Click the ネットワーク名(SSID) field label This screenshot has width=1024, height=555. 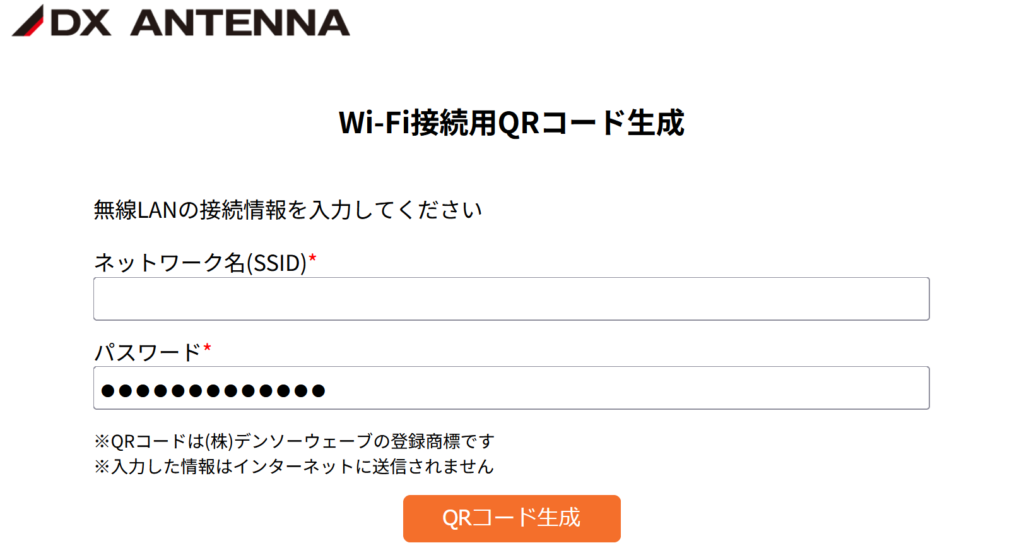(199, 263)
